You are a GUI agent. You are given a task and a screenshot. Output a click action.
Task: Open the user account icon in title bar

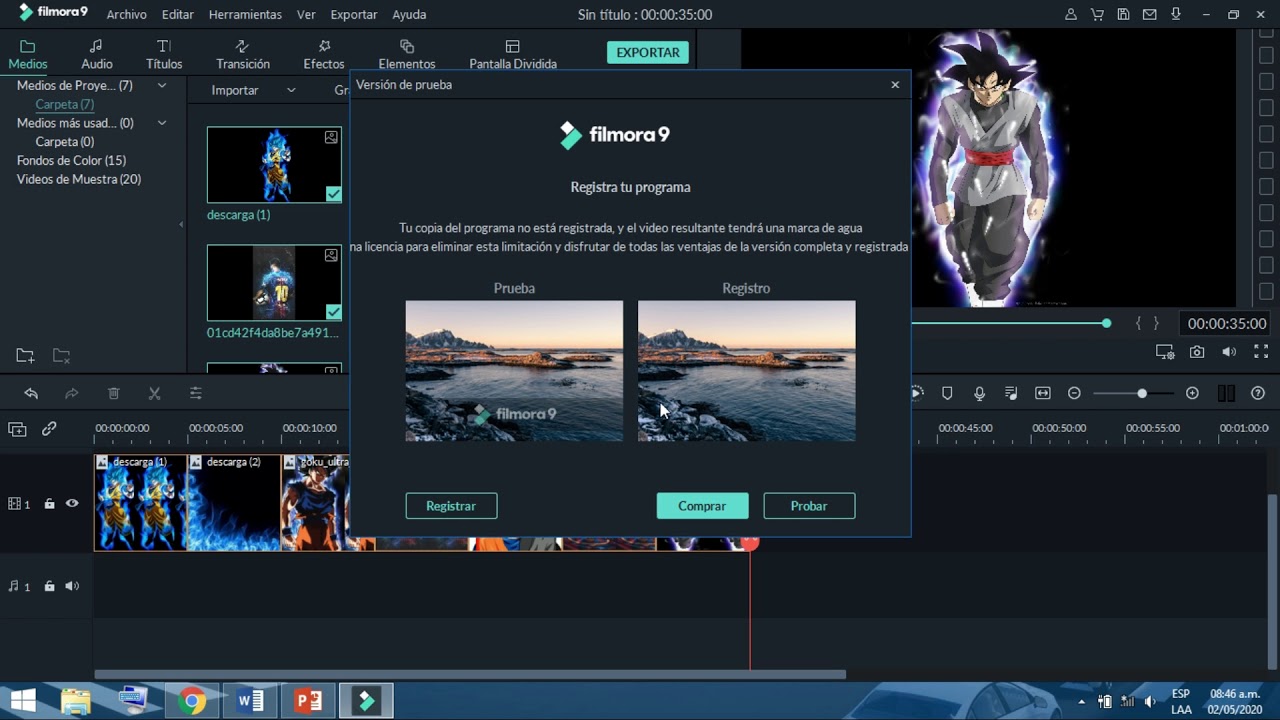tap(1071, 15)
